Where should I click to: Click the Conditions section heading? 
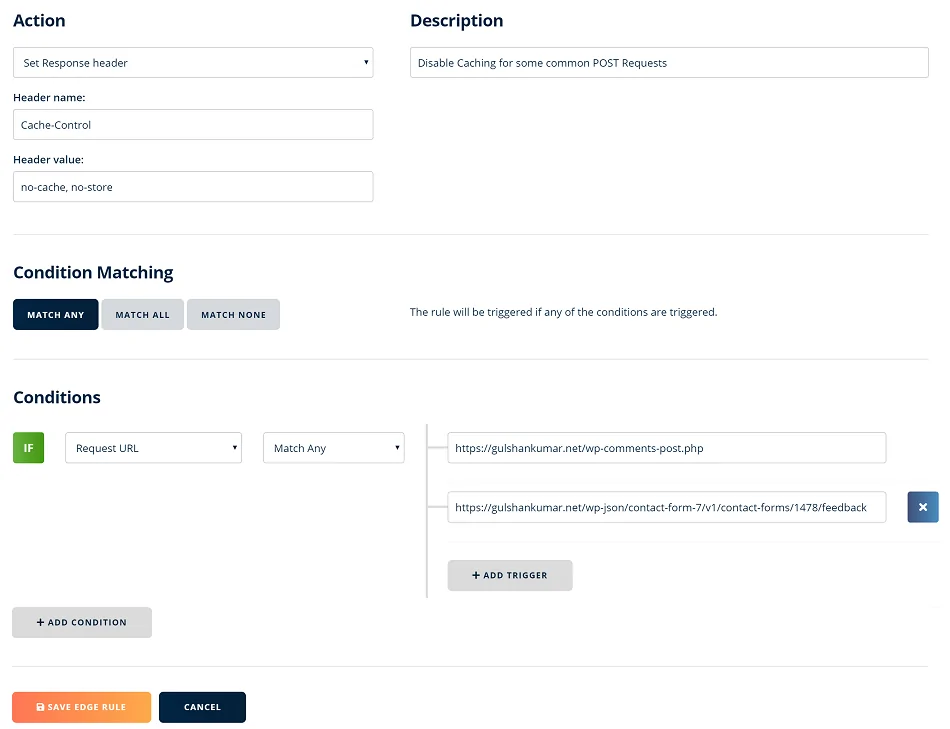[57, 397]
